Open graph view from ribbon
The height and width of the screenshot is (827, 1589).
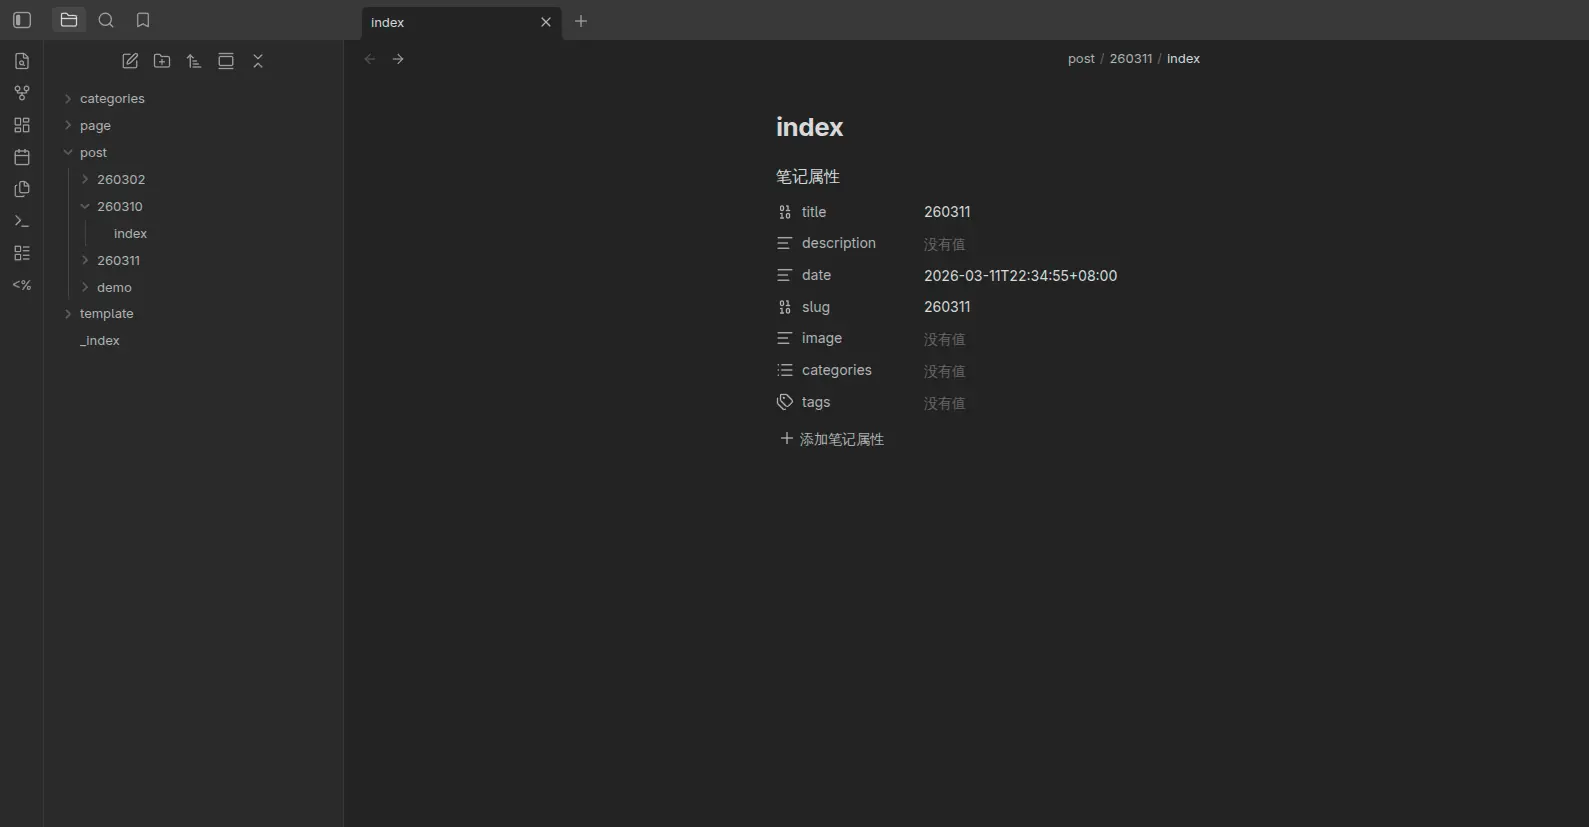point(22,93)
